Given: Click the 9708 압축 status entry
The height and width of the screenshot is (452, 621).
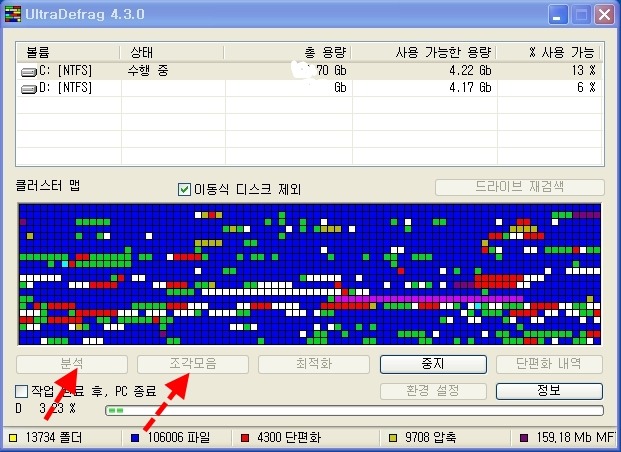Looking at the screenshot, I should click(x=431, y=438).
